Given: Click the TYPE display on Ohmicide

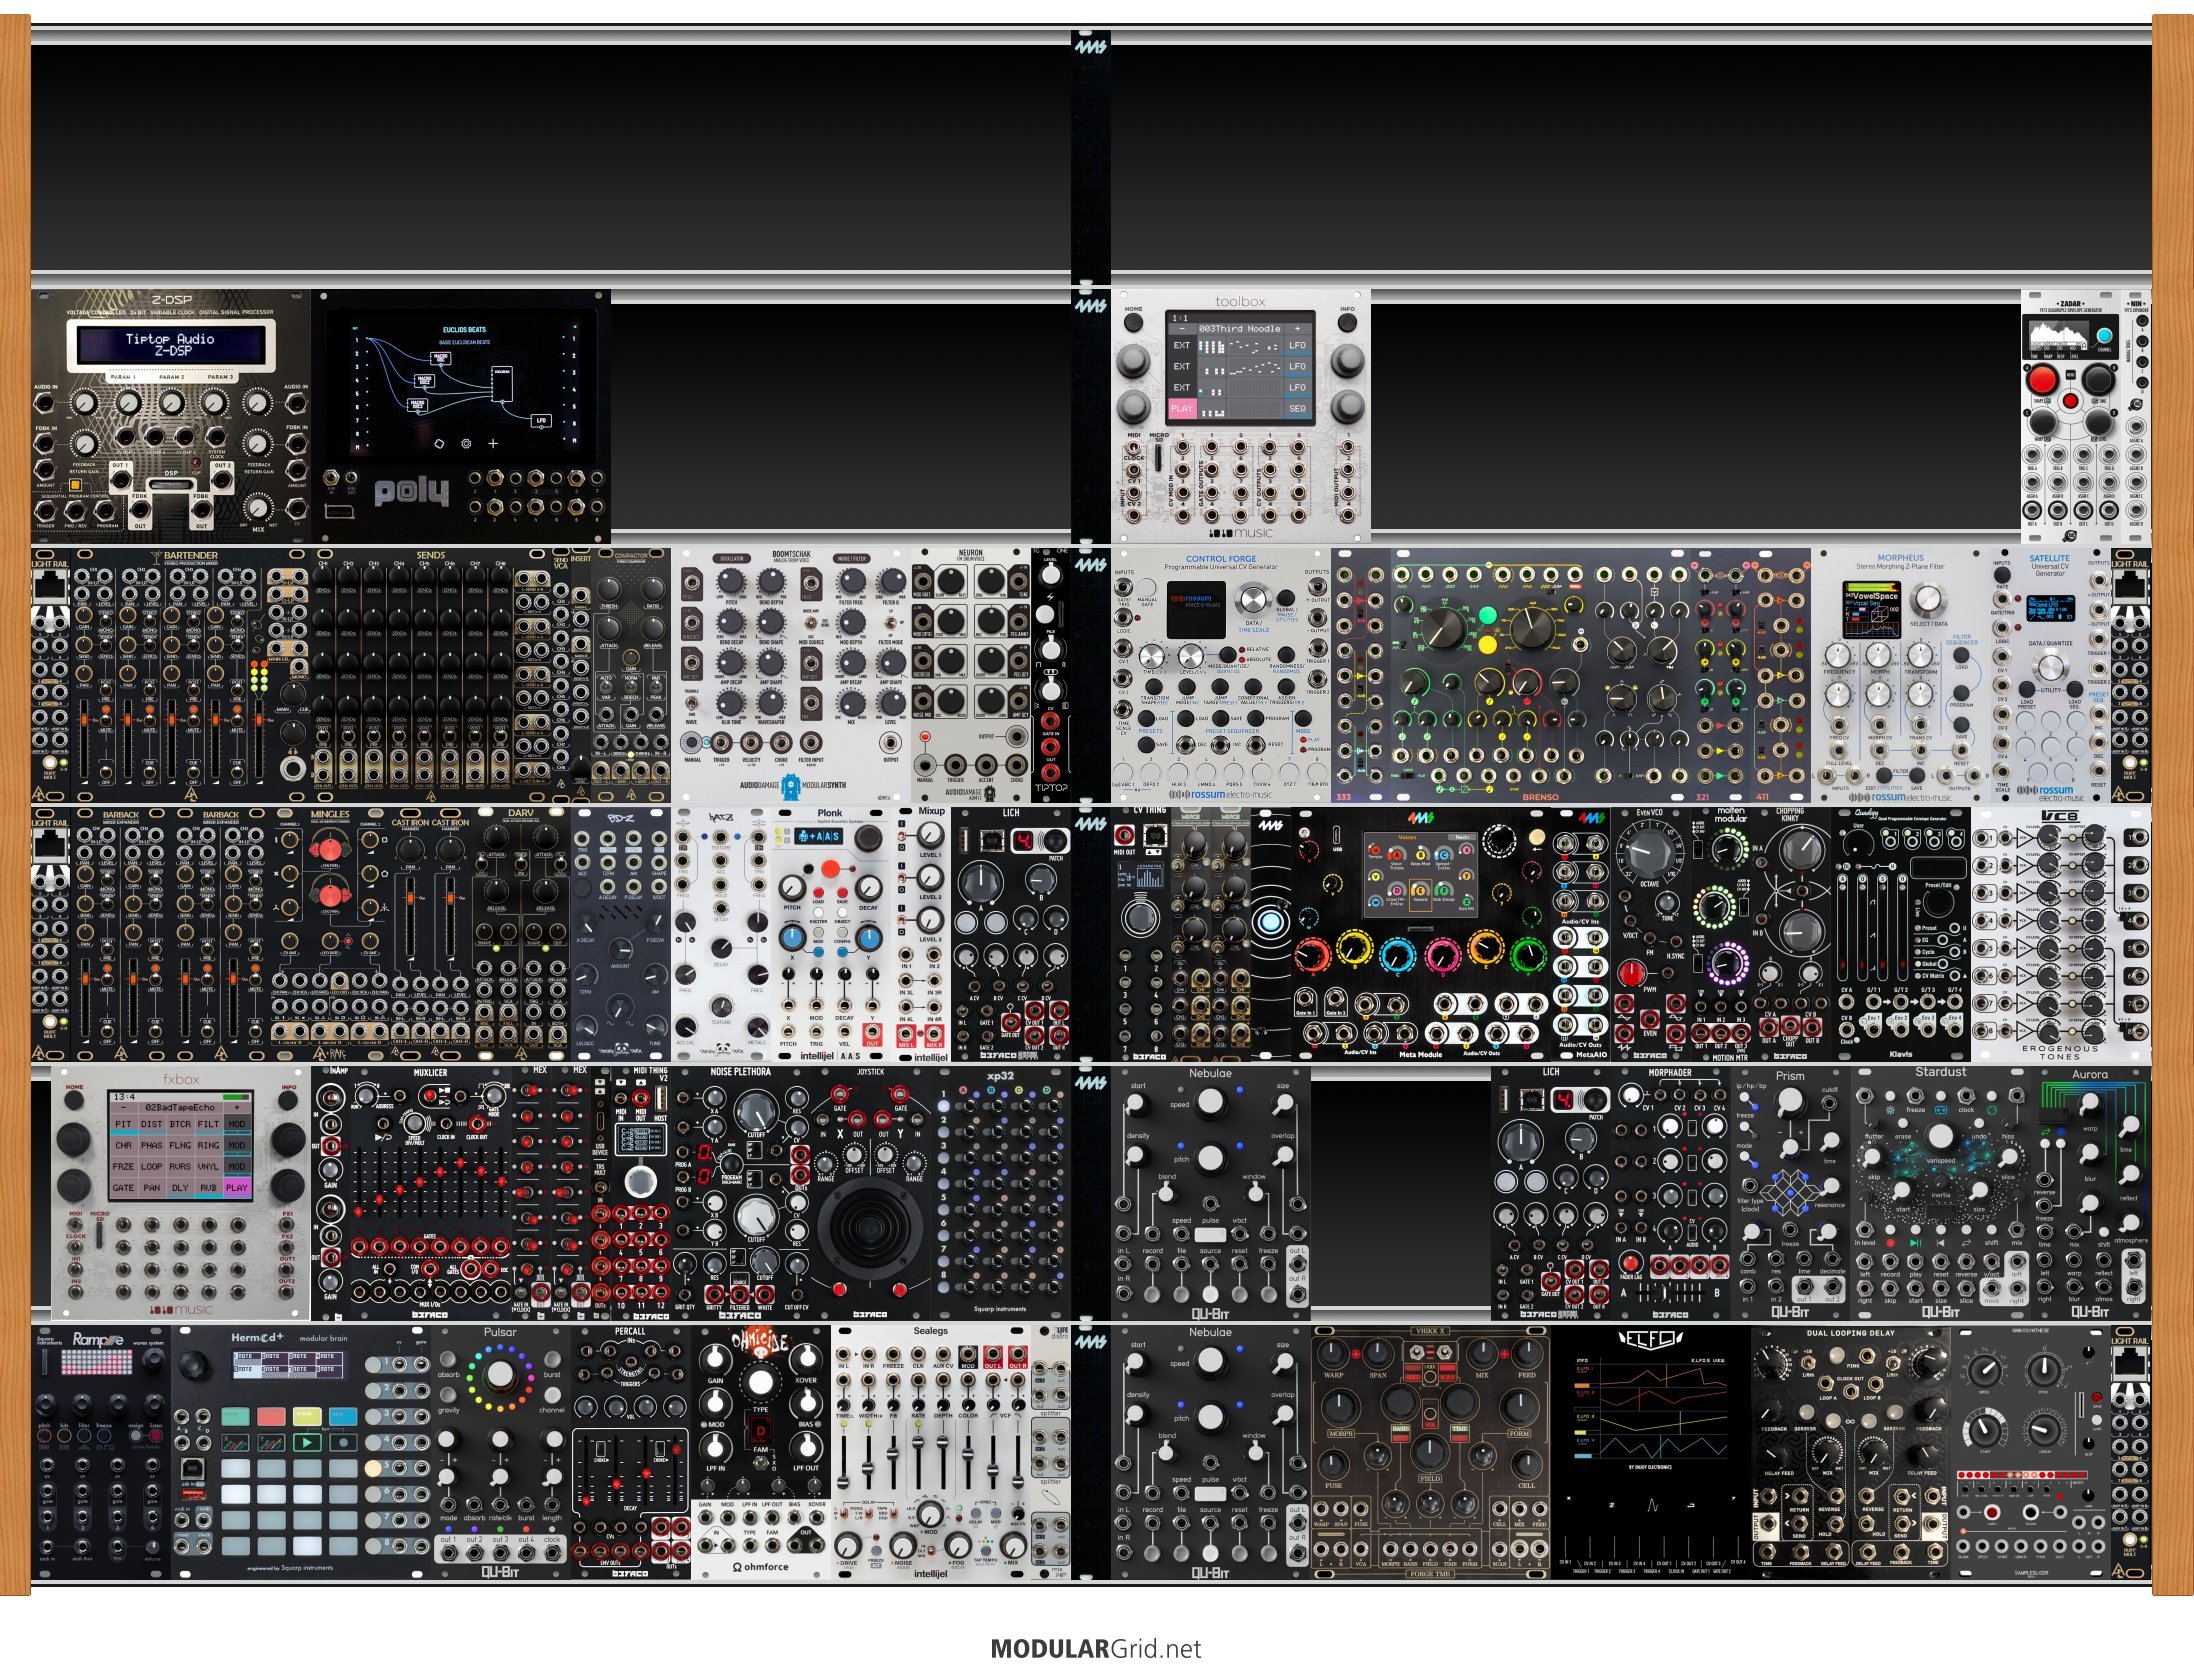Looking at the screenshot, I should point(759,1432).
